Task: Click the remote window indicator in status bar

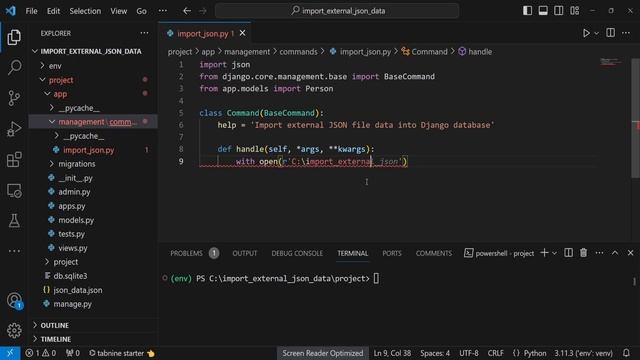Action: click(10, 353)
